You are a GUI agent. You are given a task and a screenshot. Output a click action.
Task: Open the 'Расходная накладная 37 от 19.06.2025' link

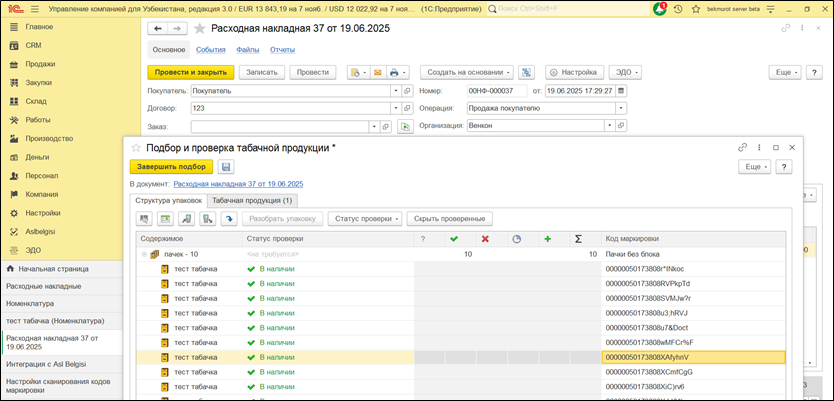(238, 184)
